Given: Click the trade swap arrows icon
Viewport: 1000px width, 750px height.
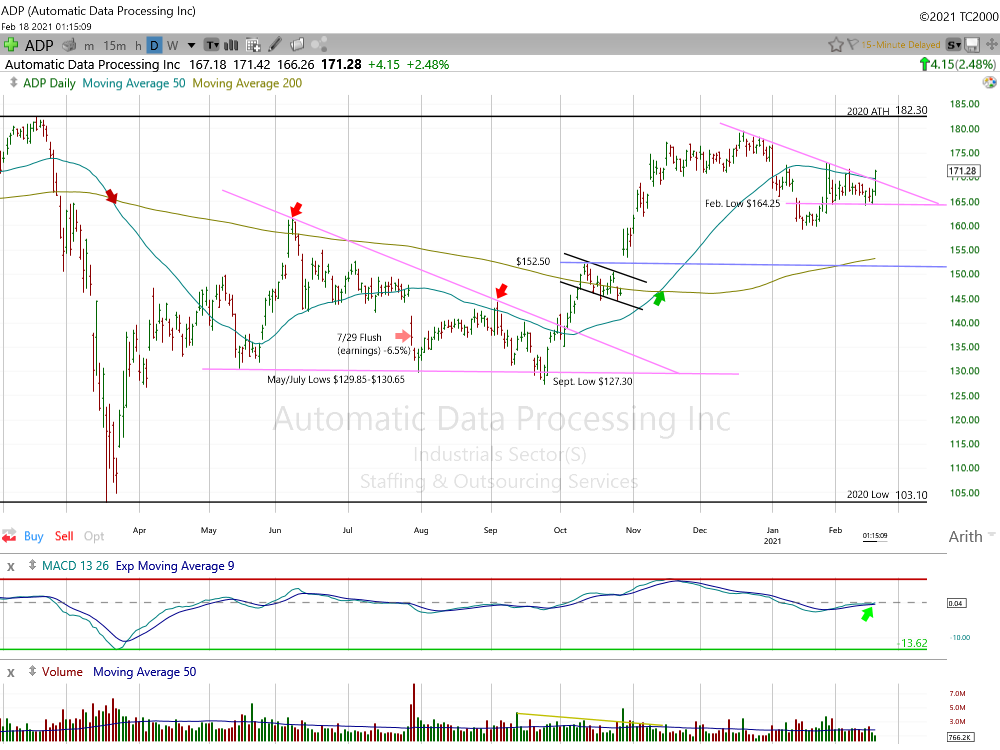Looking at the screenshot, I should [9, 536].
